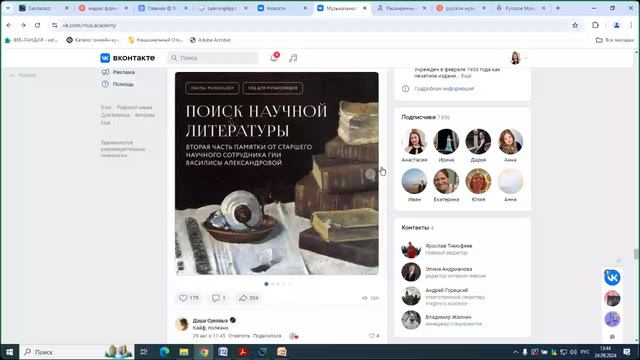Click in the VK search field

(213, 58)
